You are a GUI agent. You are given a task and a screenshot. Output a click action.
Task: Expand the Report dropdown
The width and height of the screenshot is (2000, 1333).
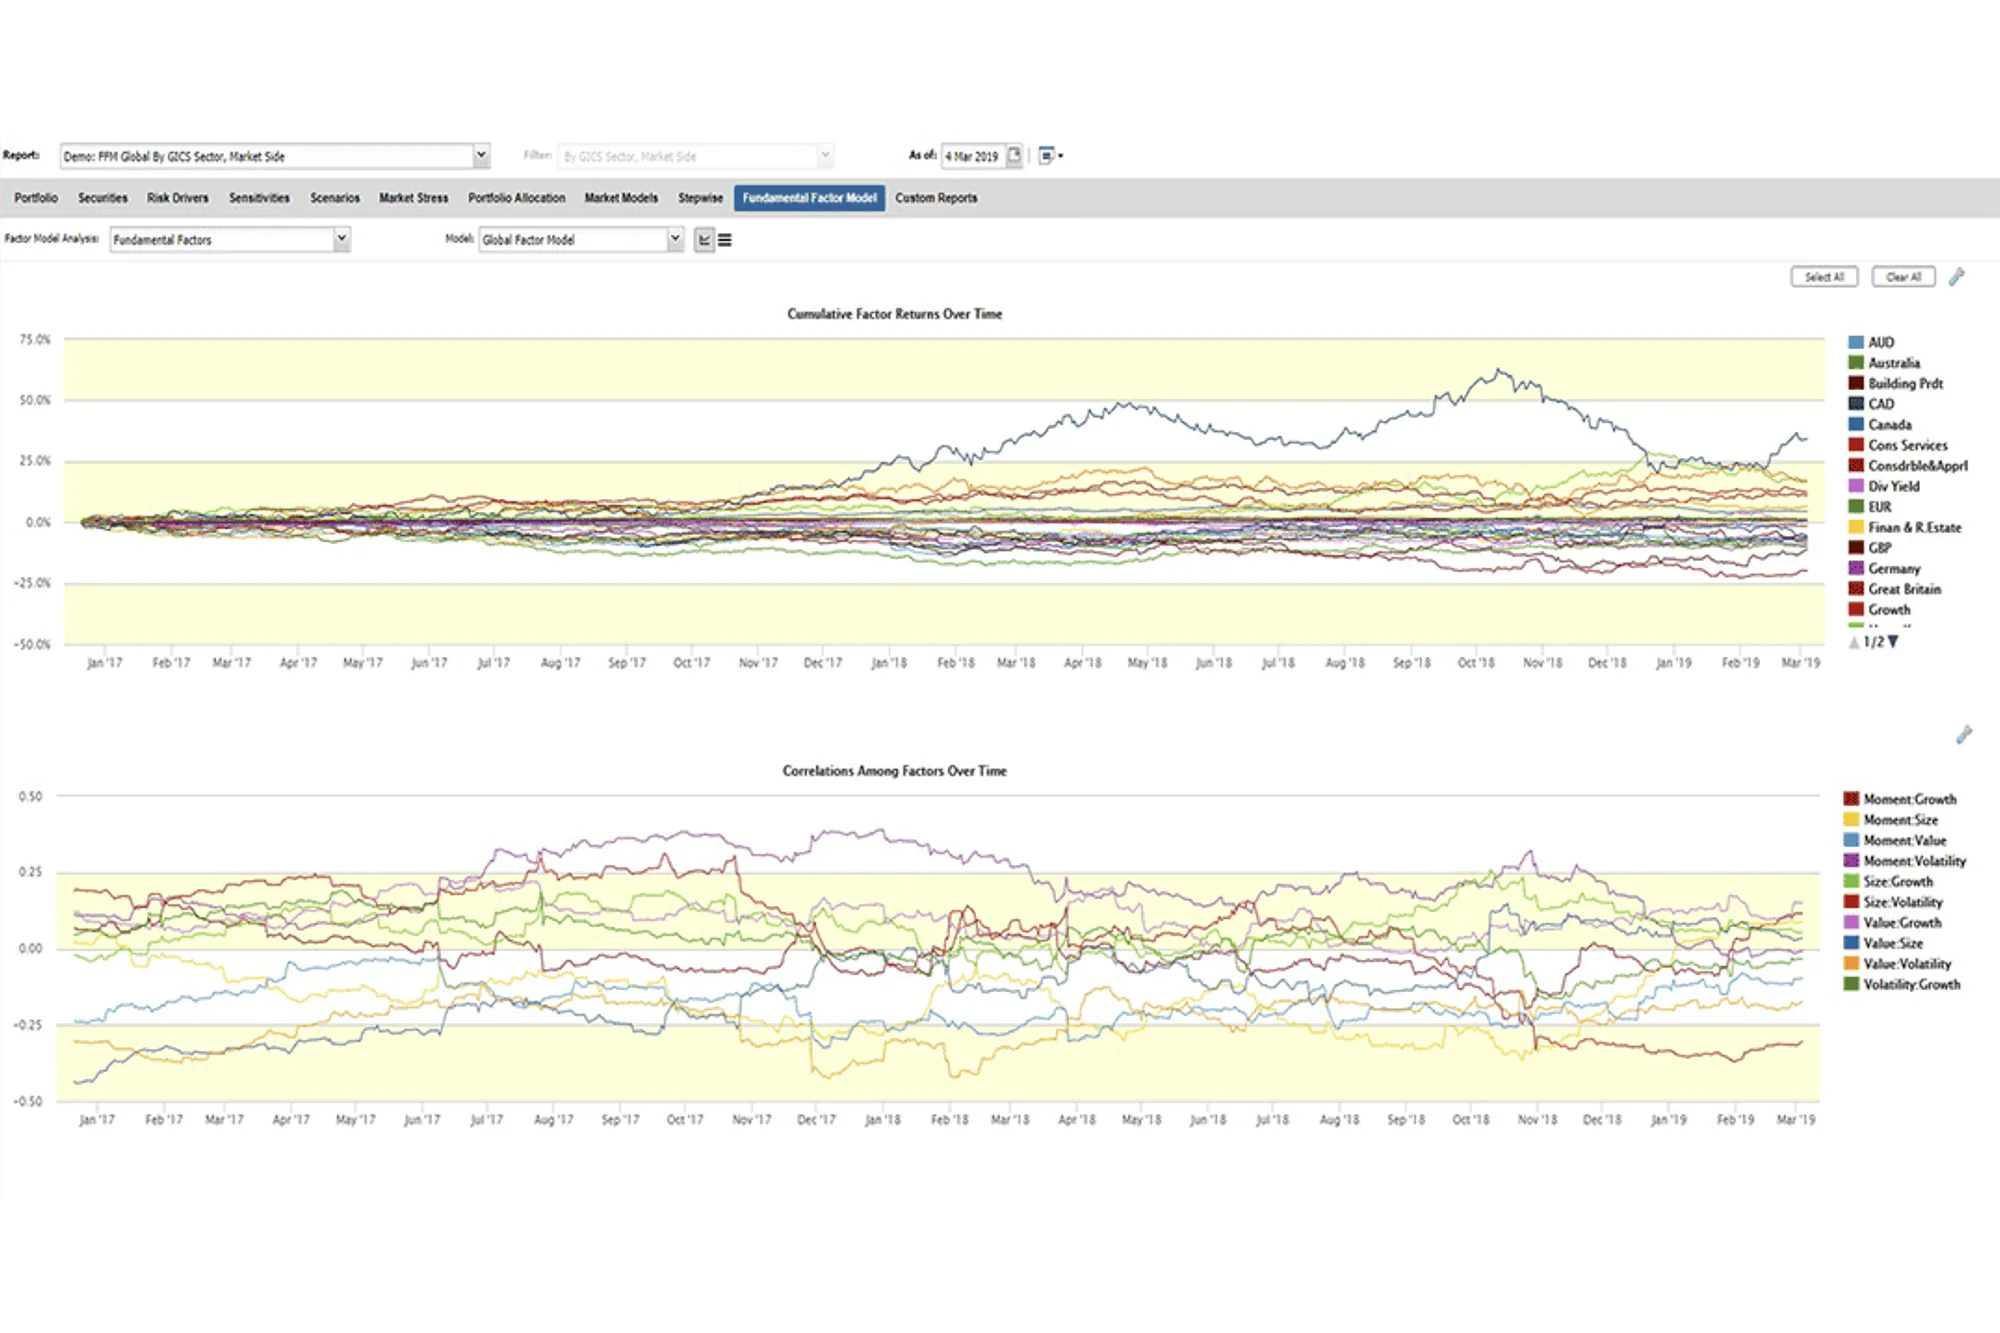pos(481,155)
